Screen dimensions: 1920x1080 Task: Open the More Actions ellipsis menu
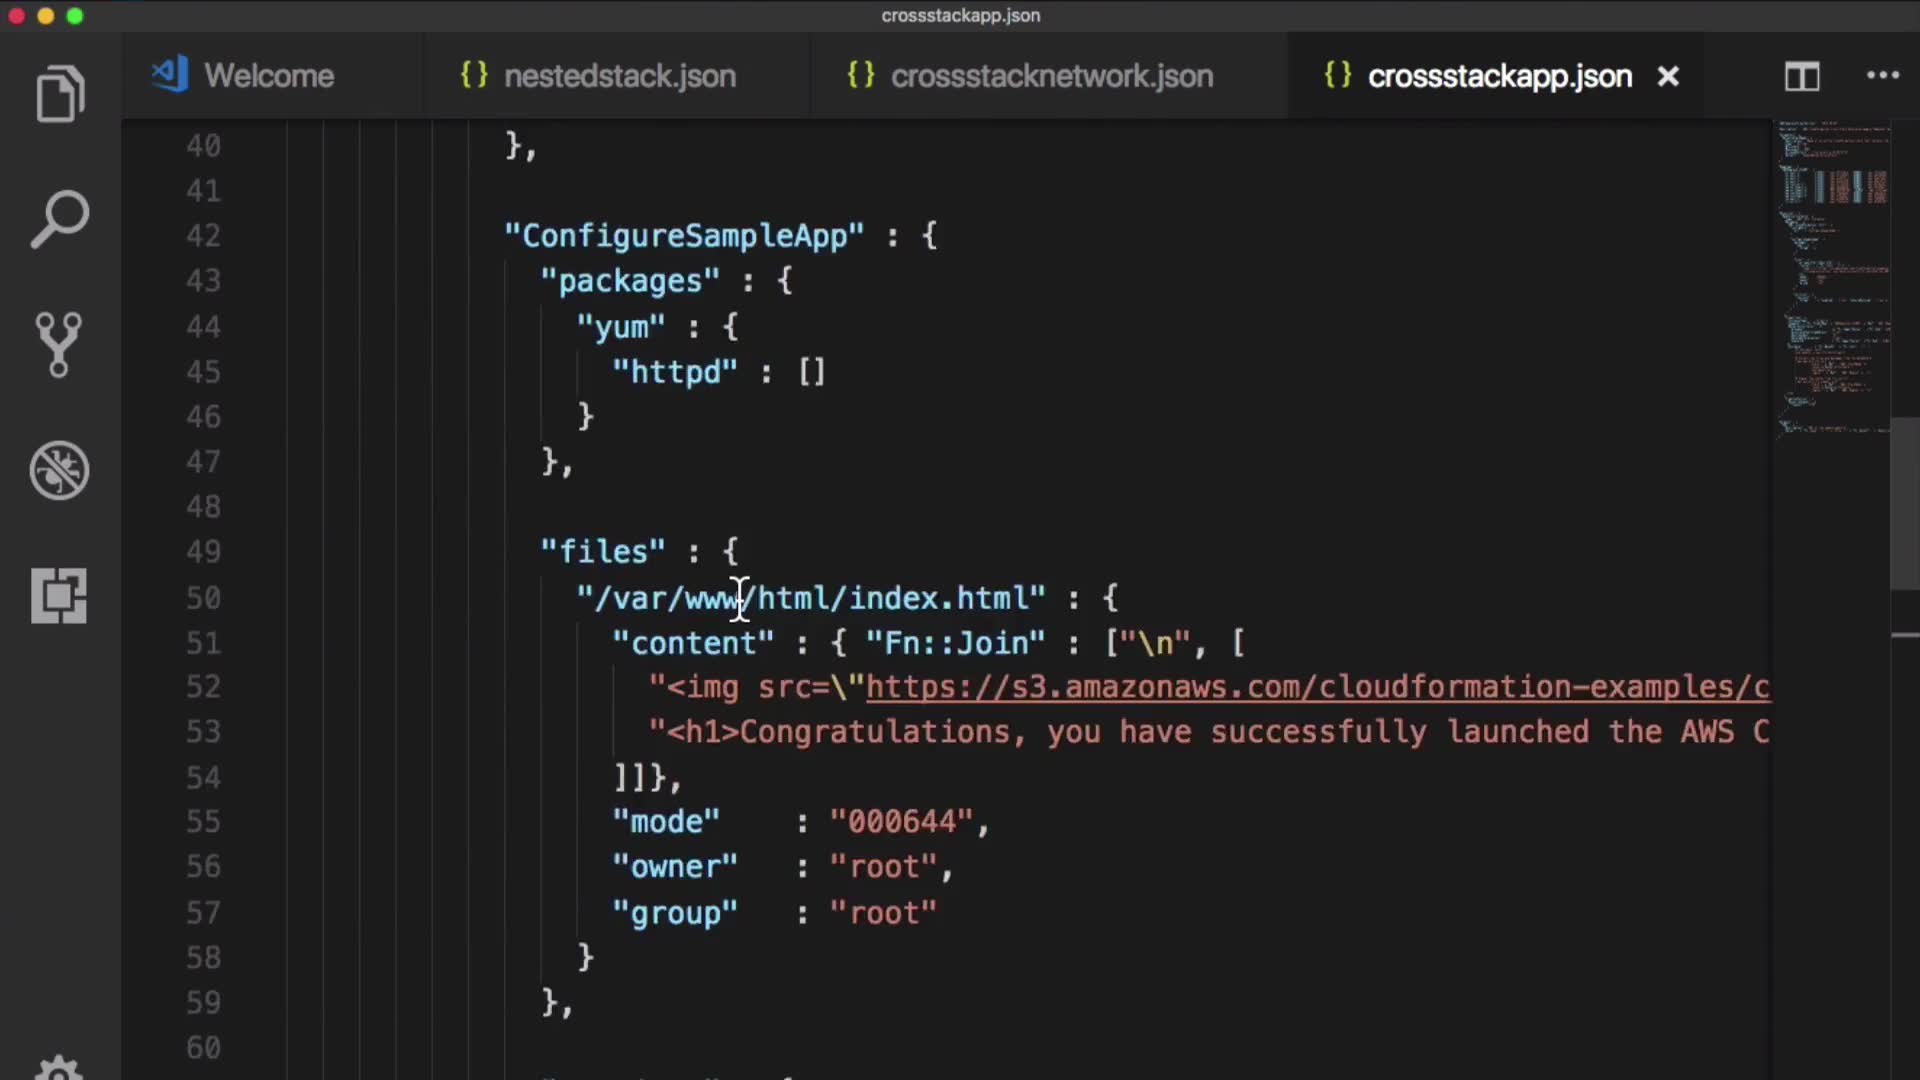(1883, 76)
